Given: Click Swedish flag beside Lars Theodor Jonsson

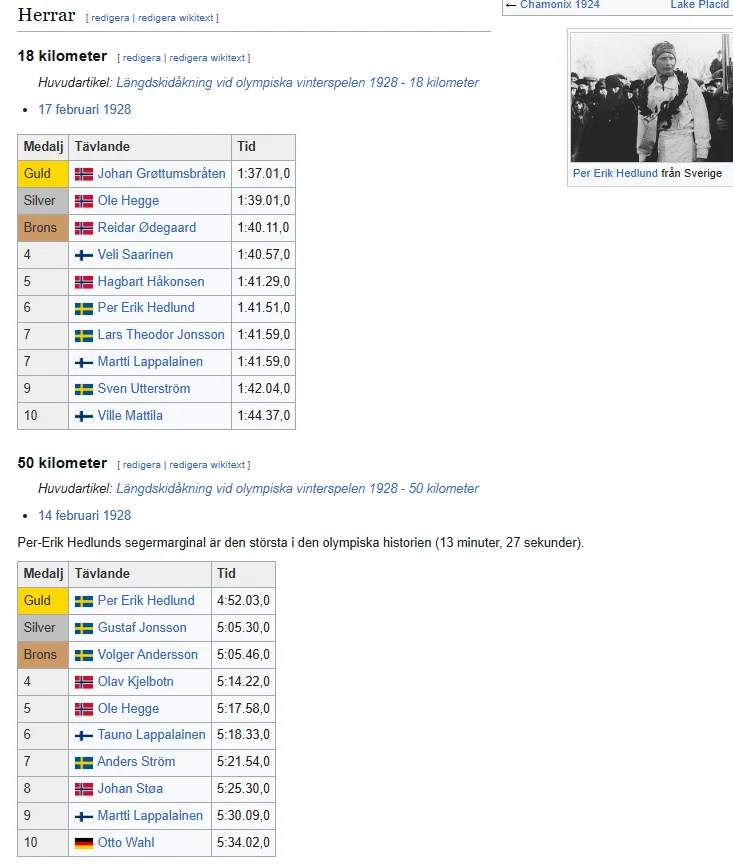Looking at the screenshot, I should [x=84, y=335].
